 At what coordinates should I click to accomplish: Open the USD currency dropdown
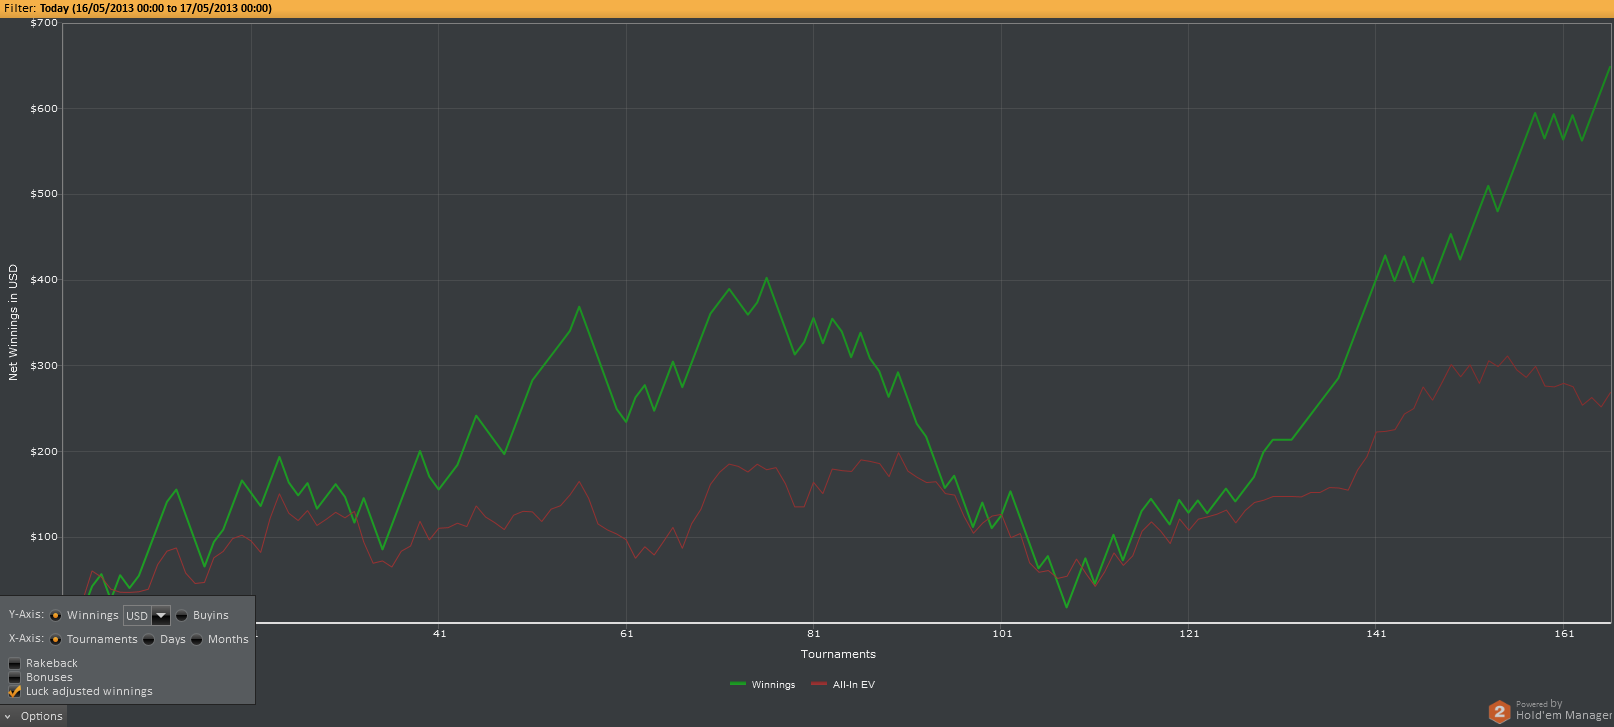pos(160,616)
